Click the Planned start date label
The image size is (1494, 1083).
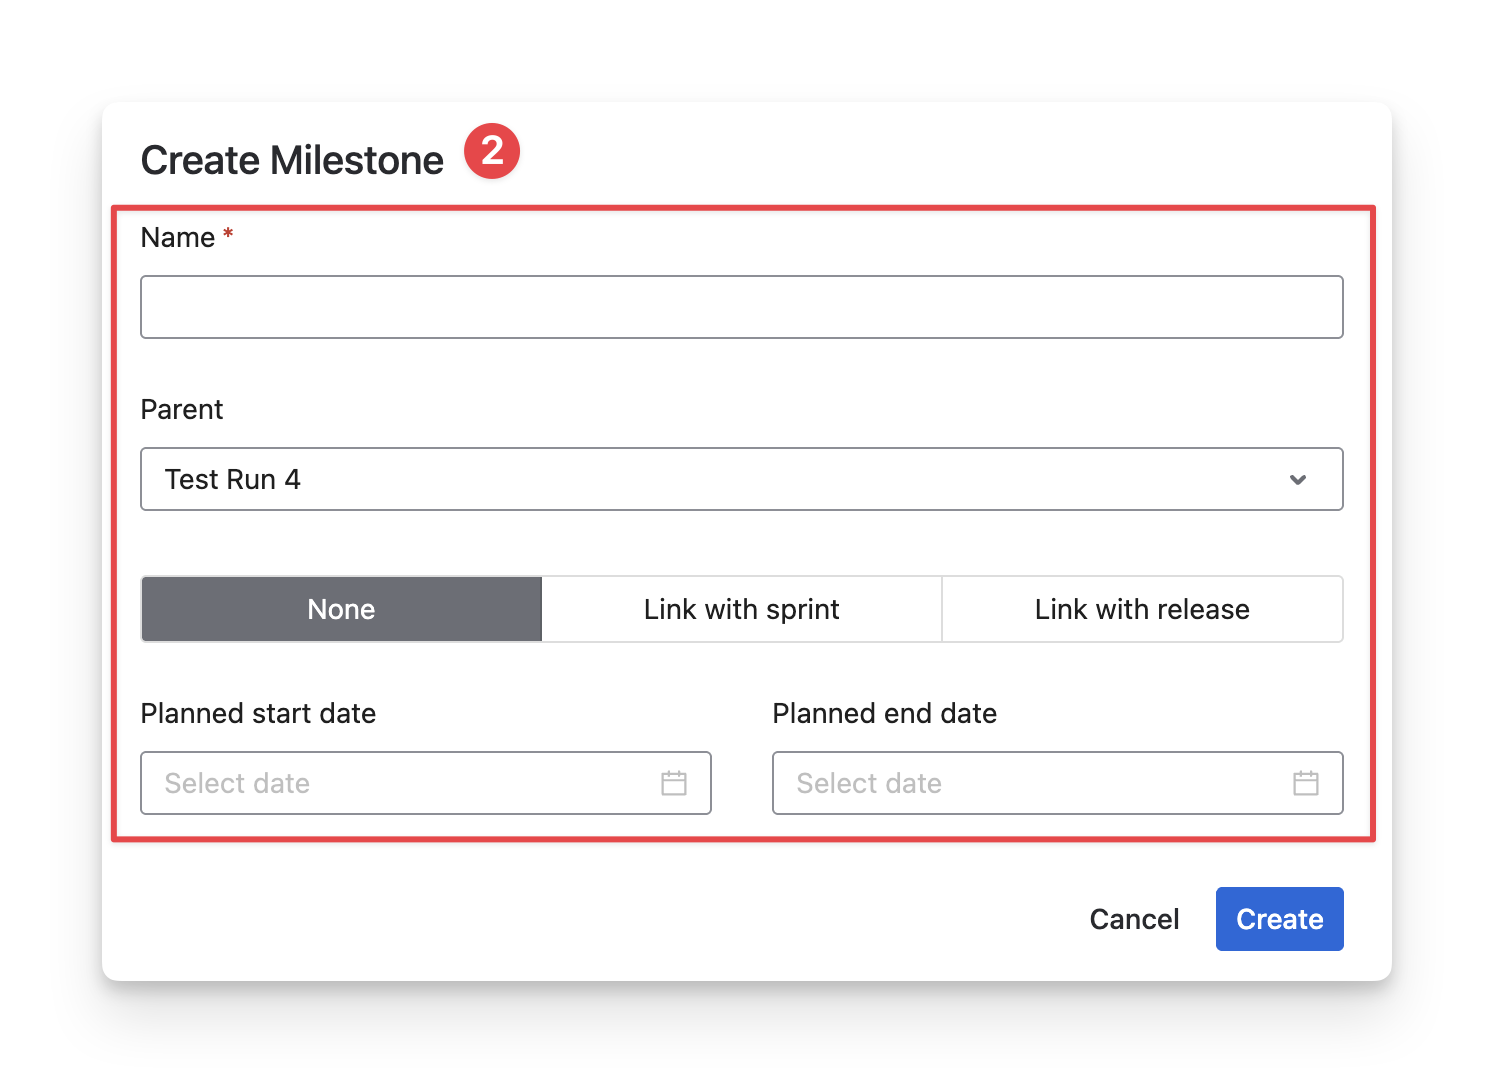[258, 714]
